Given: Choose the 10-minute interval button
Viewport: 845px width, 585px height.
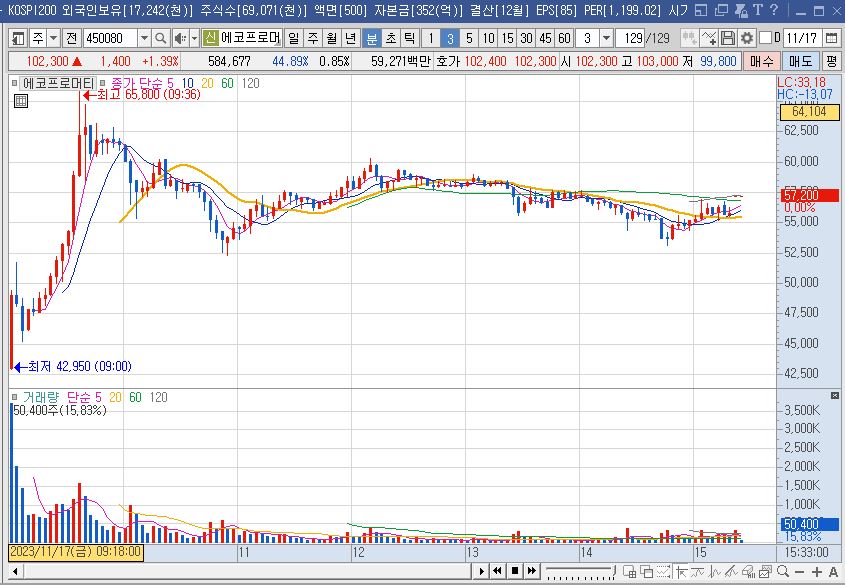Looking at the screenshot, I should pyautogui.click(x=488, y=38).
